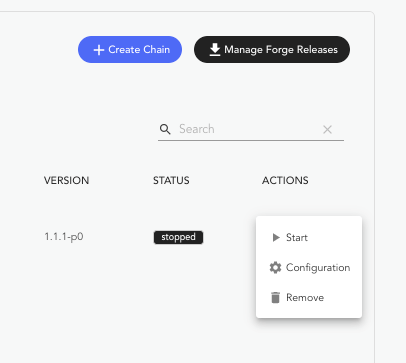Click the plus icon on Create Chain

pos(99,50)
